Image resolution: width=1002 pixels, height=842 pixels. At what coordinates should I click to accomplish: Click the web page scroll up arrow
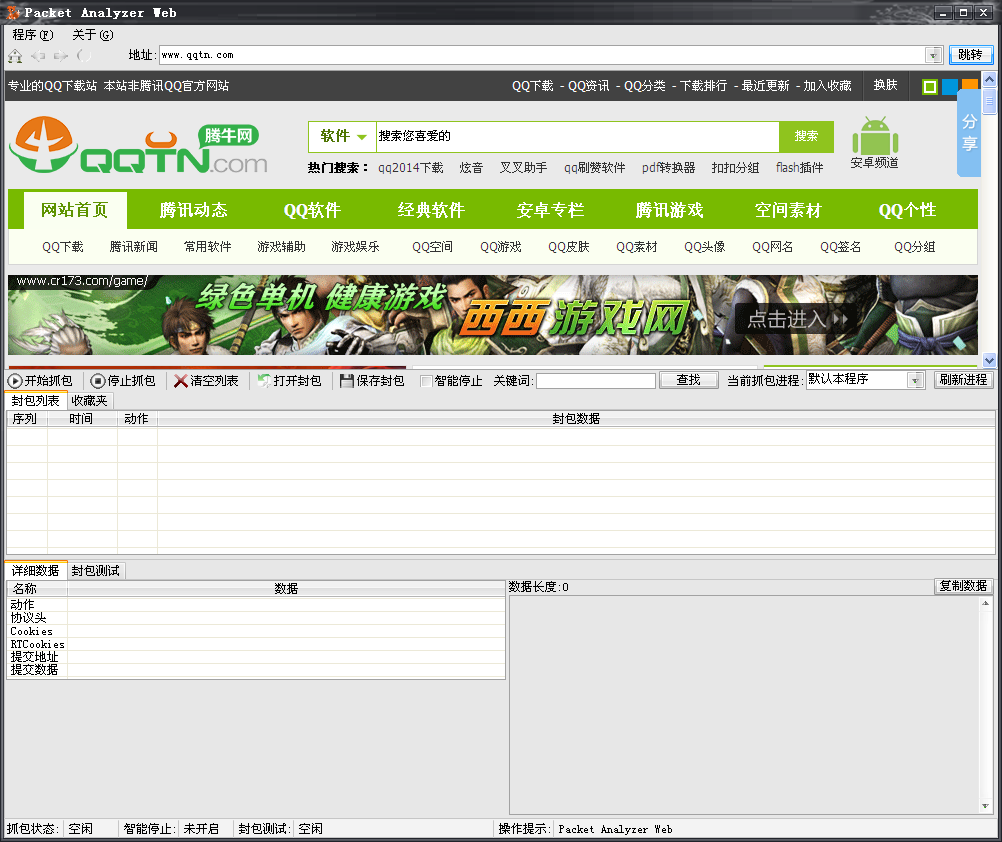(x=989, y=79)
